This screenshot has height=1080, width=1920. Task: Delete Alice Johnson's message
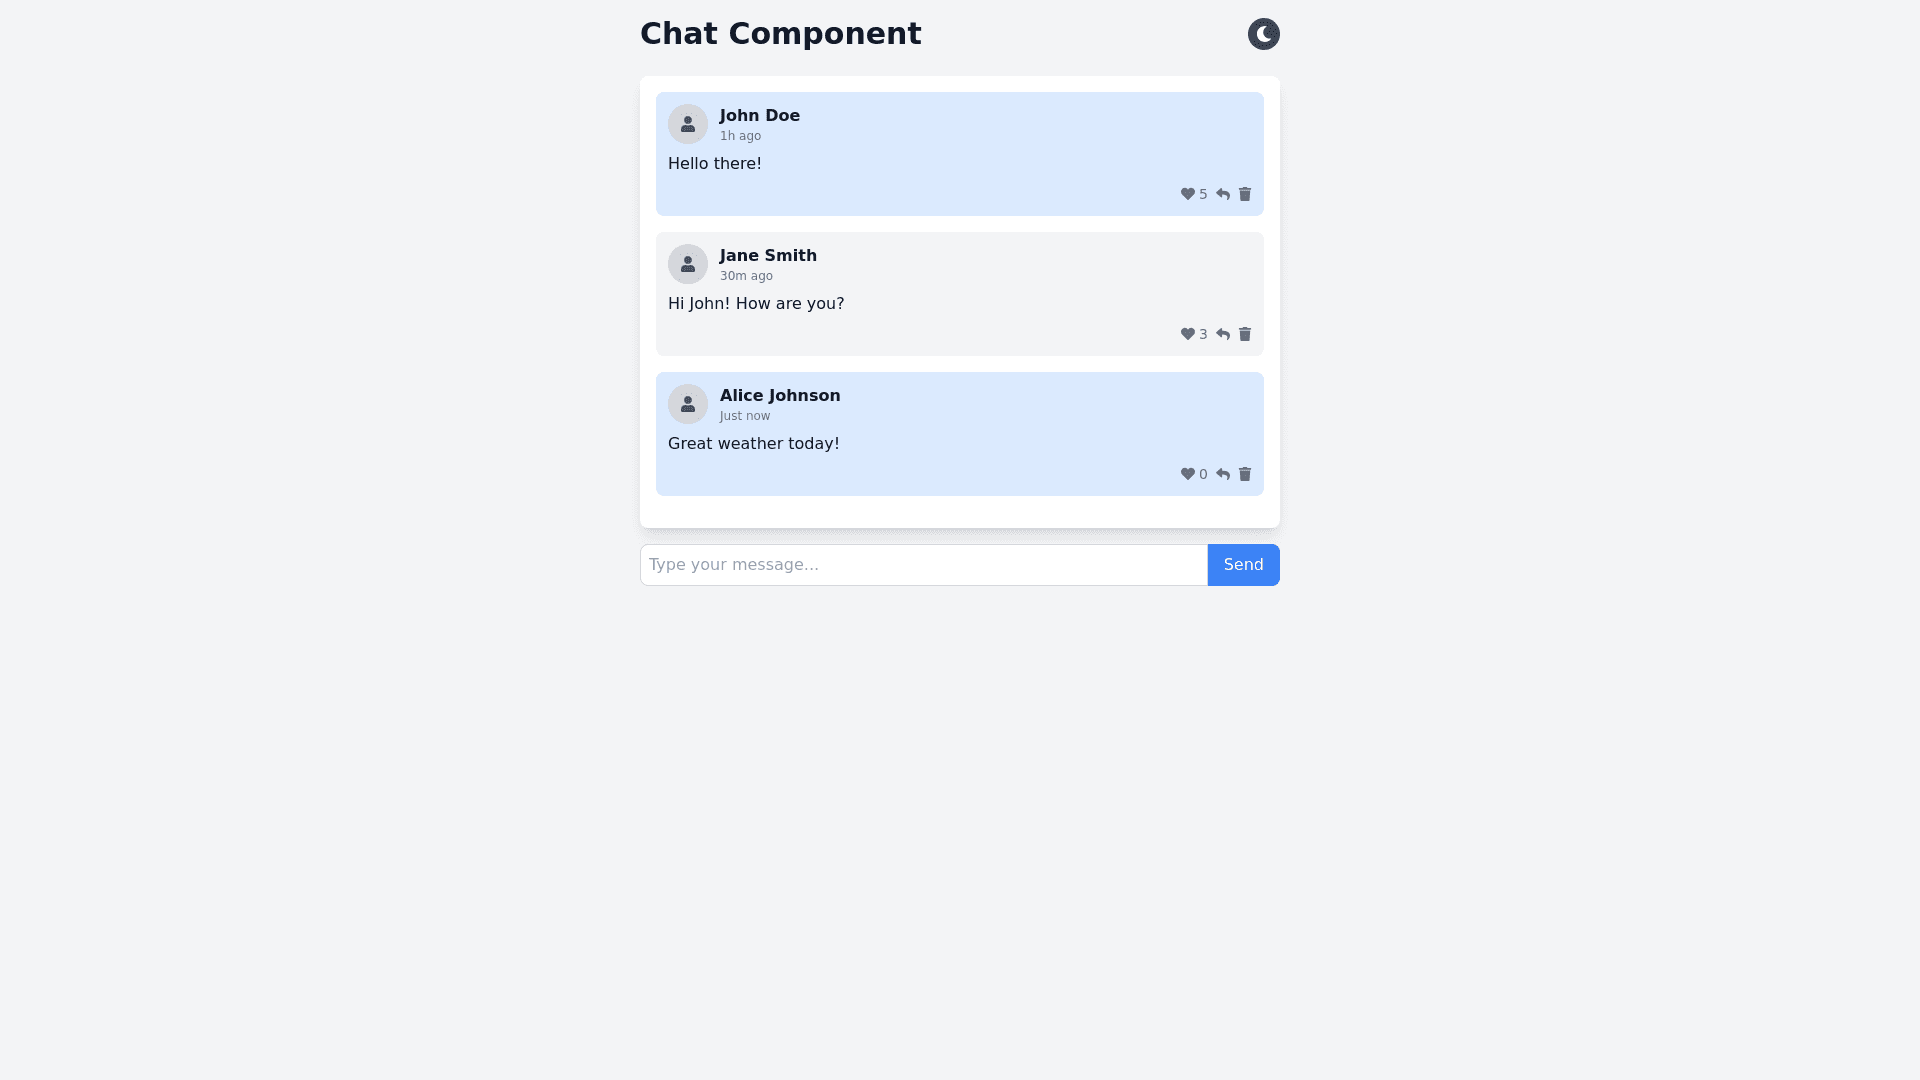click(1245, 474)
